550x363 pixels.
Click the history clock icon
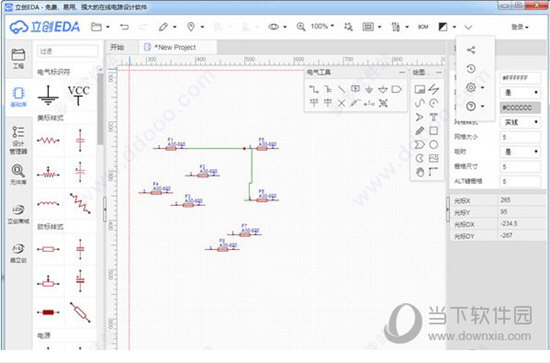tap(471, 68)
